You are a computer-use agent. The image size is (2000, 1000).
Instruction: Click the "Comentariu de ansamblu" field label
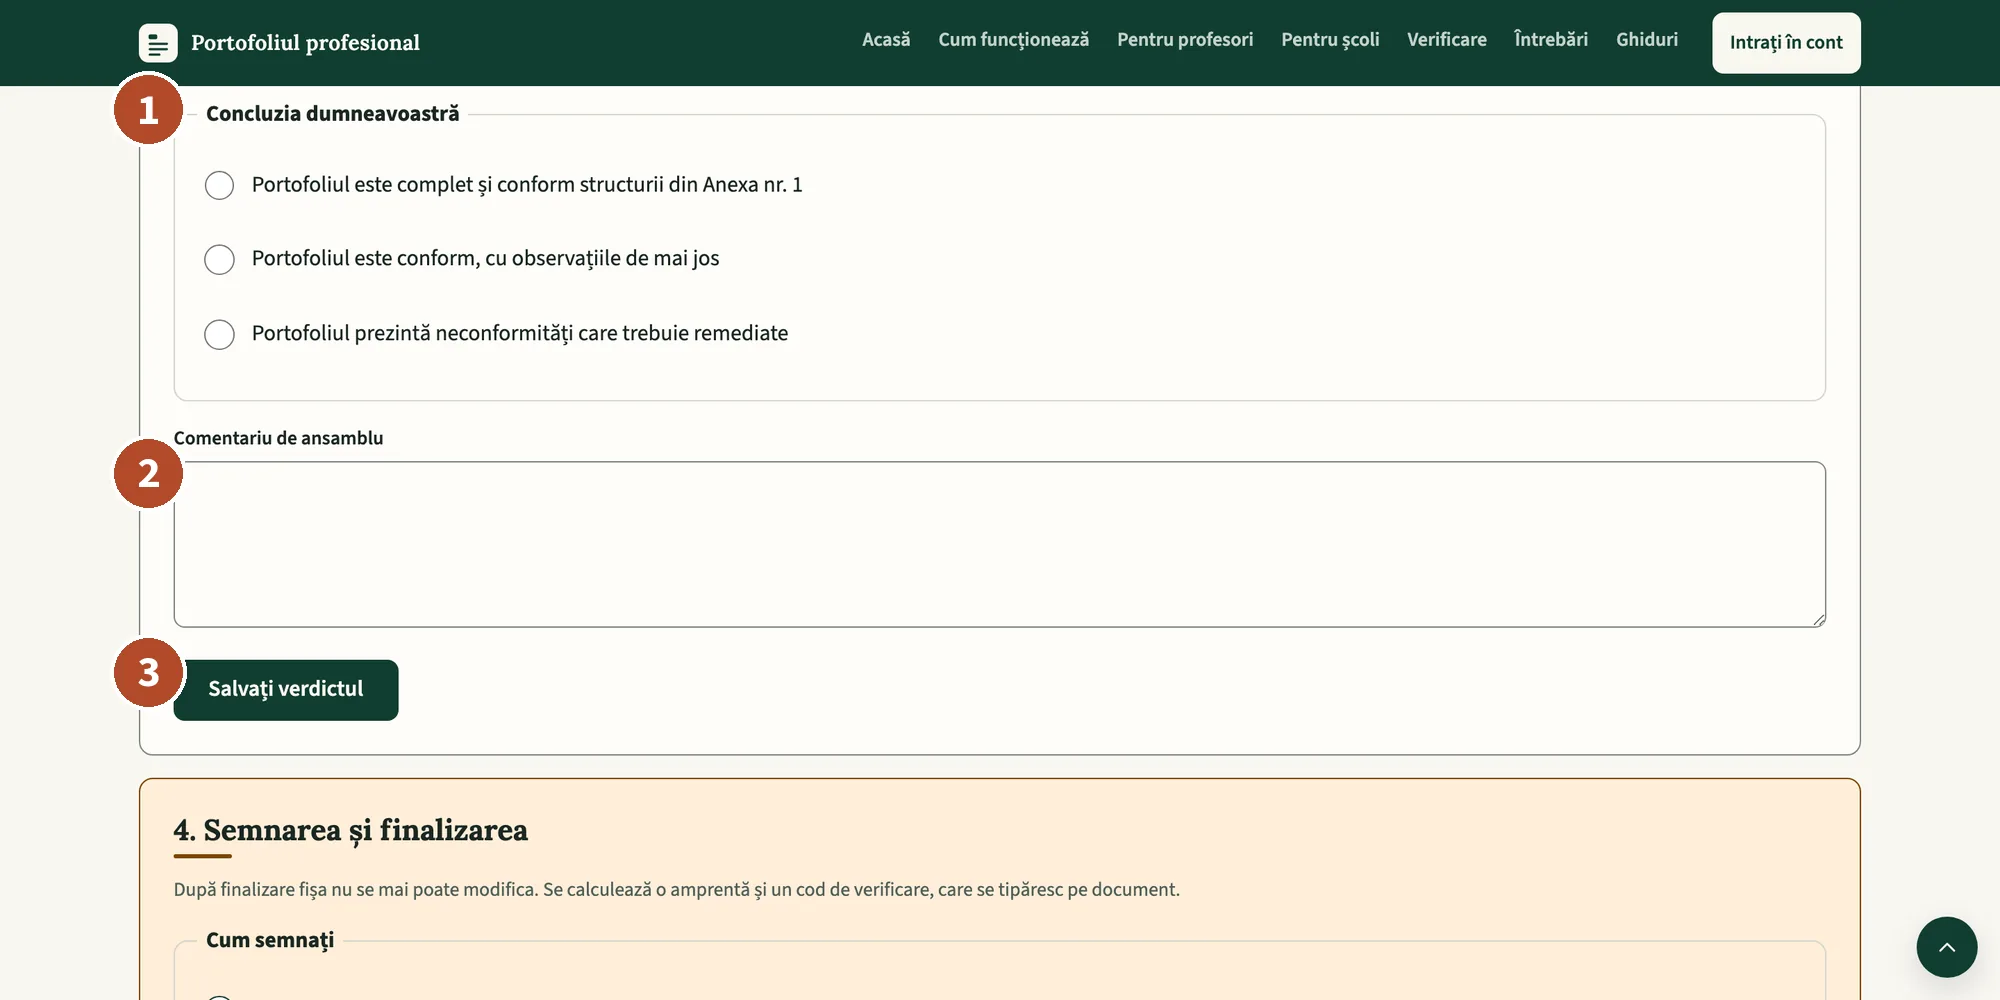(x=278, y=438)
